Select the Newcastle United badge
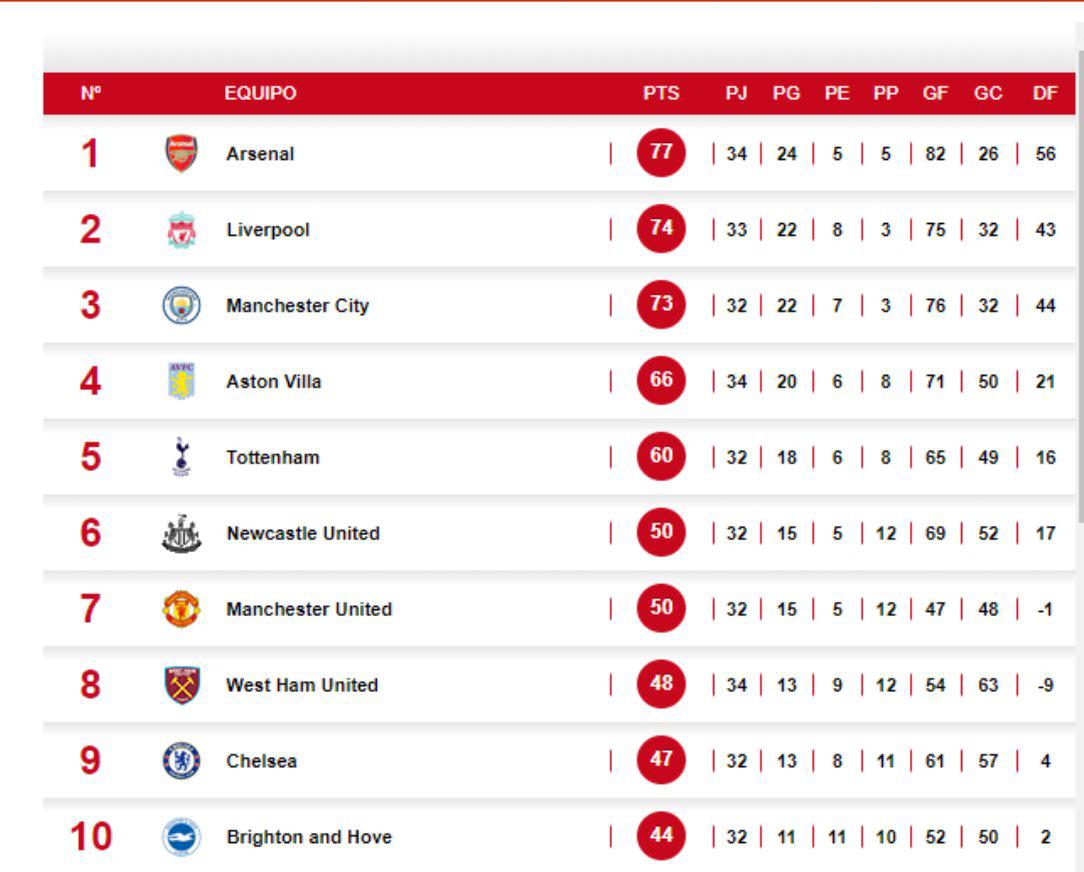1084x872 pixels. pyautogui.click(x=181, y=533)
